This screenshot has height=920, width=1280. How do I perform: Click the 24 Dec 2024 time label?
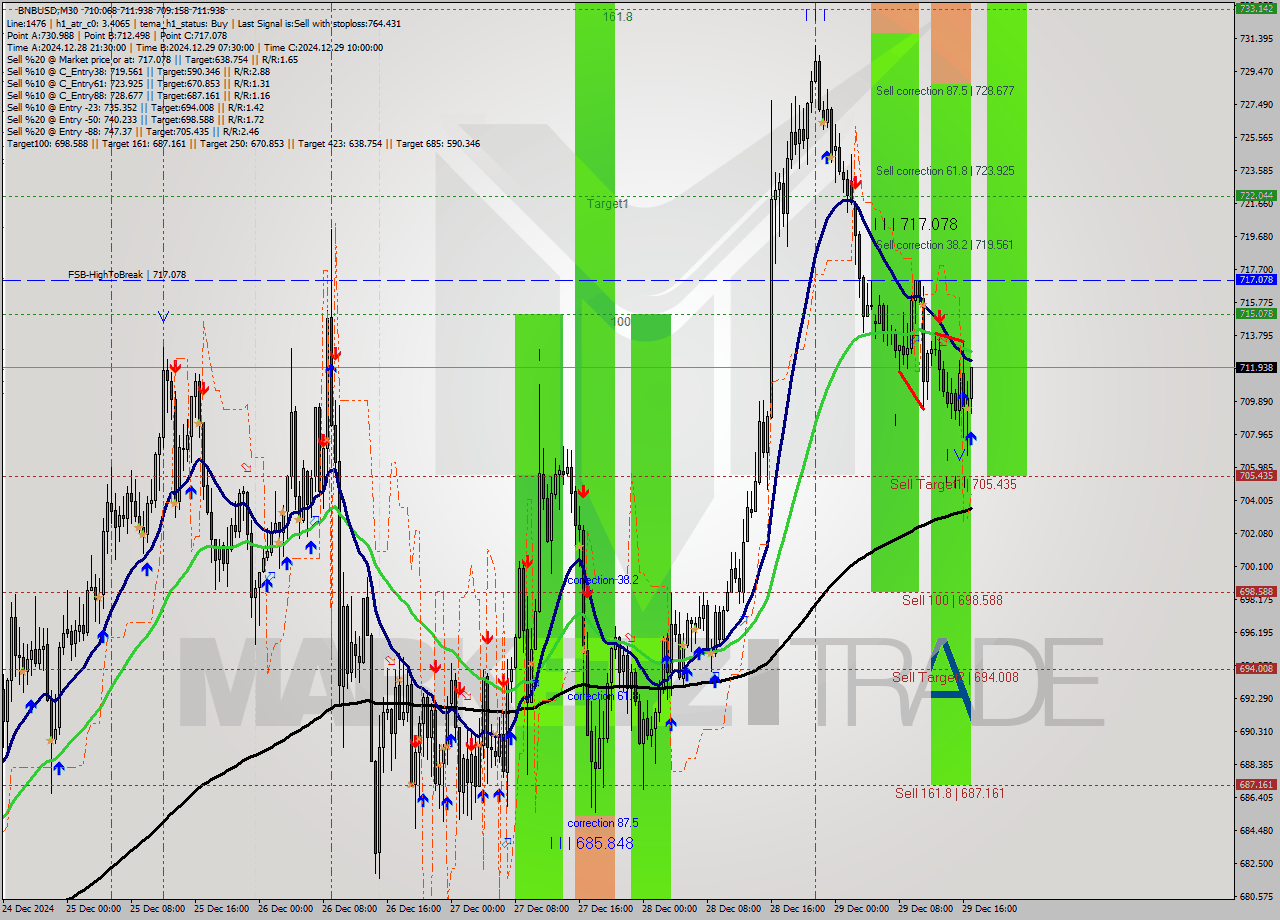click(26, 909)
